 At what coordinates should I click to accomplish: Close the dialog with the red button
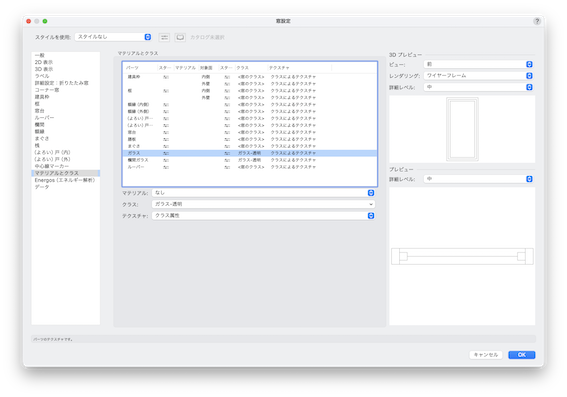coord(29,21)
